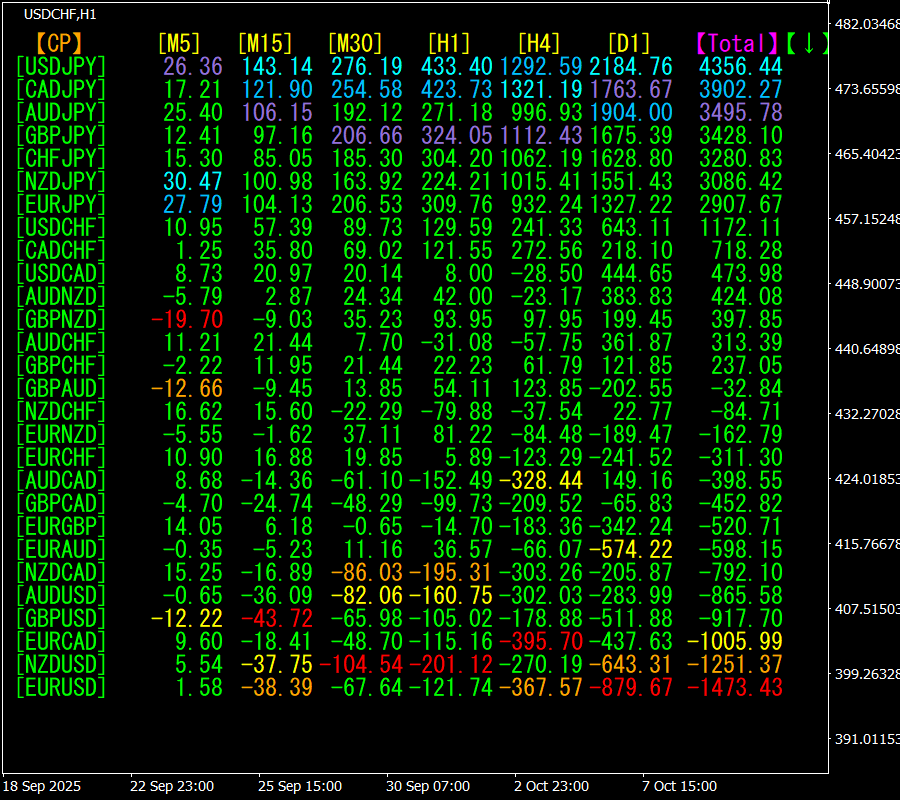The width and height of the screenshot is (900, 800).
Task: Click the magenta [Total] column header
Action: pos(736,43)
